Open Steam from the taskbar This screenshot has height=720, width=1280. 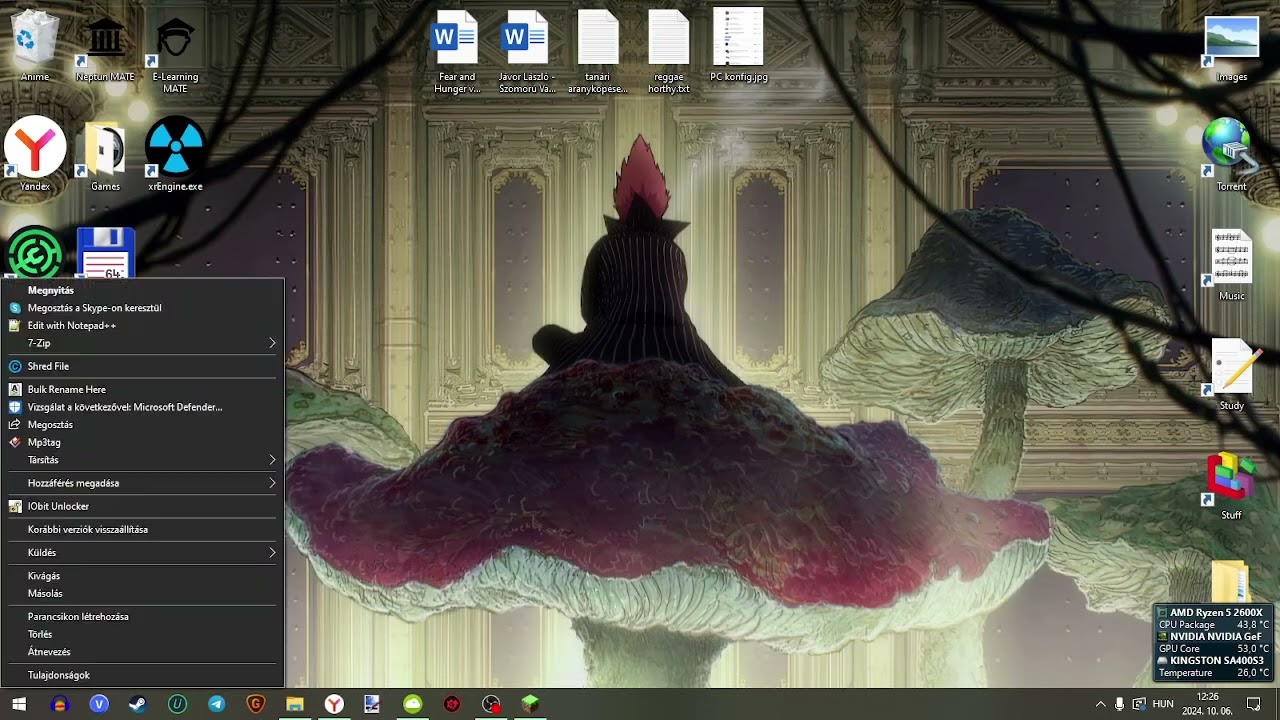coord(137,704)
